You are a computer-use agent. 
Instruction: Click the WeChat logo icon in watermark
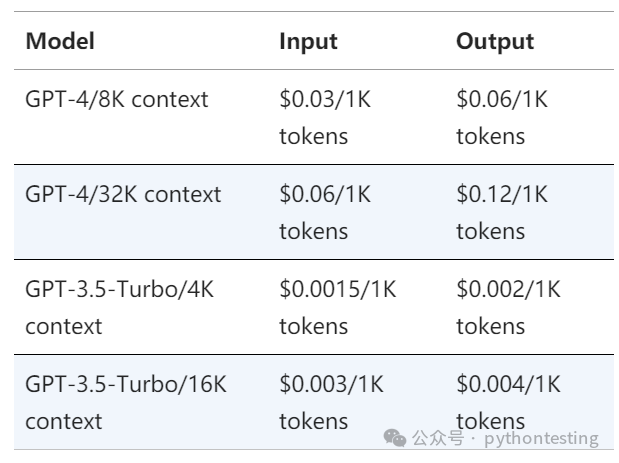[394, 438]
